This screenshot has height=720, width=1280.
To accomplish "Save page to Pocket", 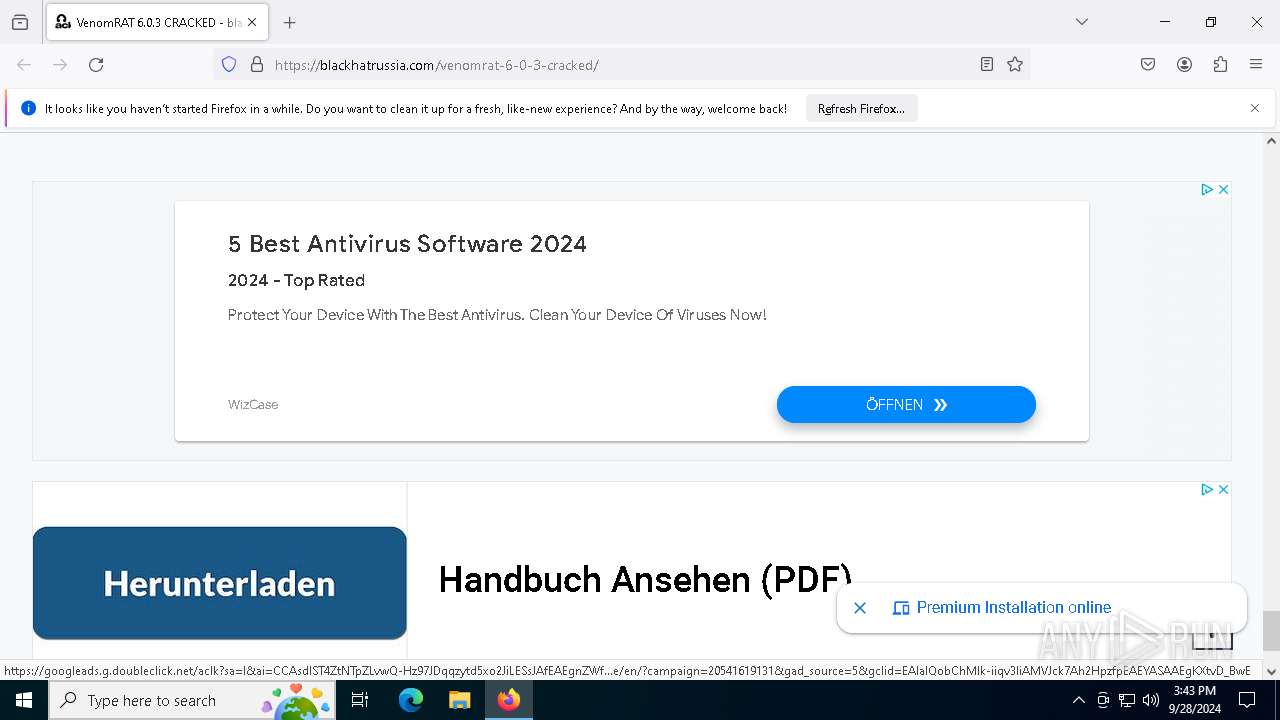I will point(1148,65).
